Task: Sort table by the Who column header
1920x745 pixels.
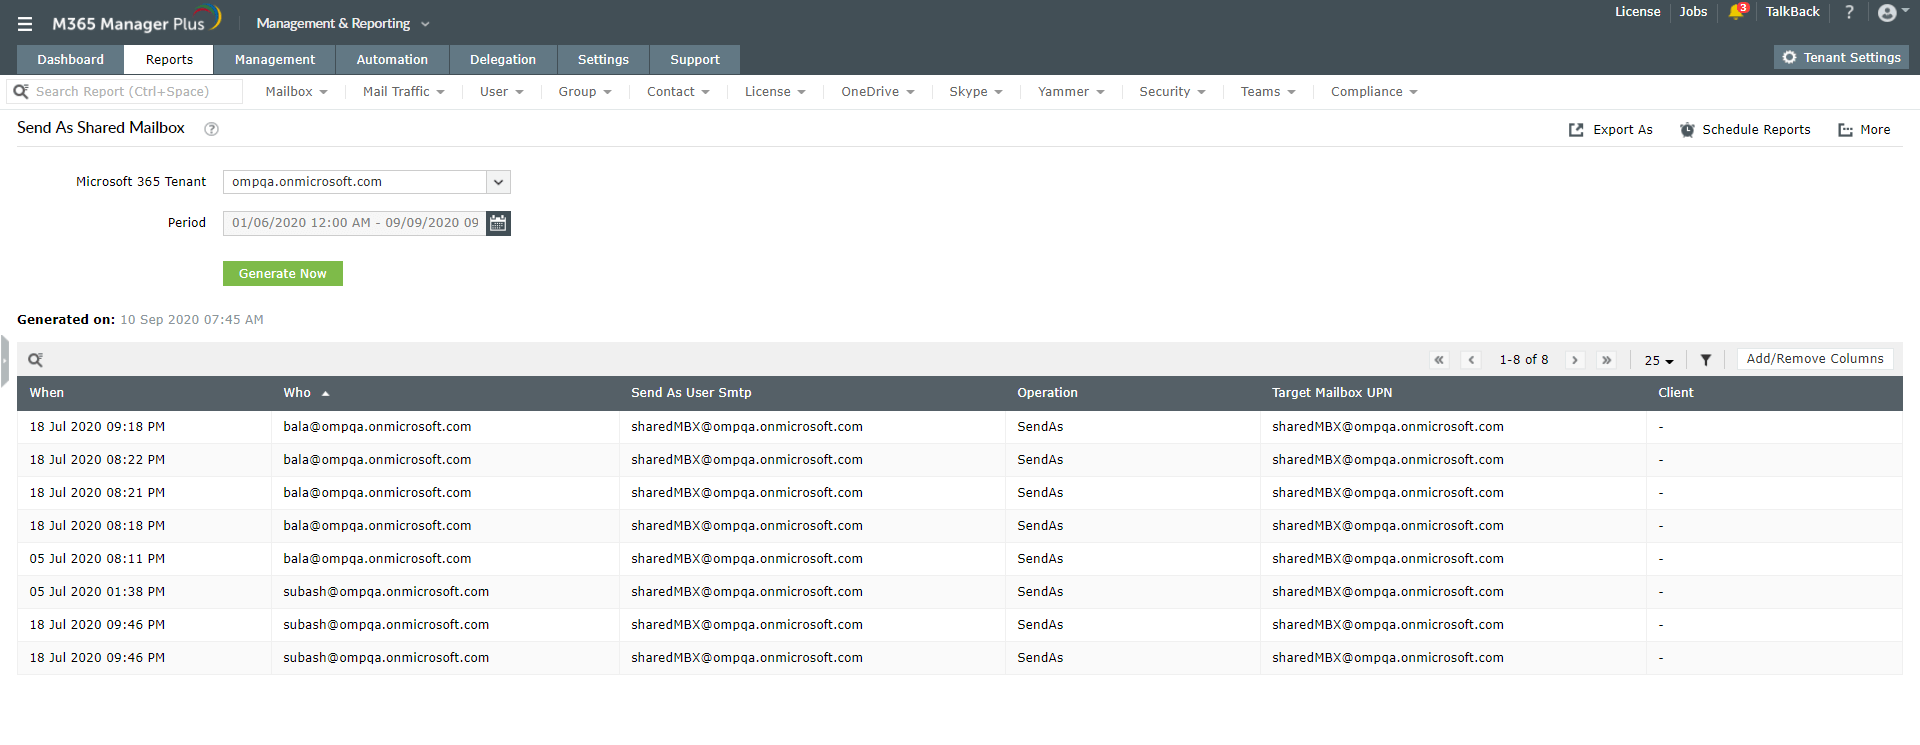Action: pyautogui.click(x=297, y=393)
